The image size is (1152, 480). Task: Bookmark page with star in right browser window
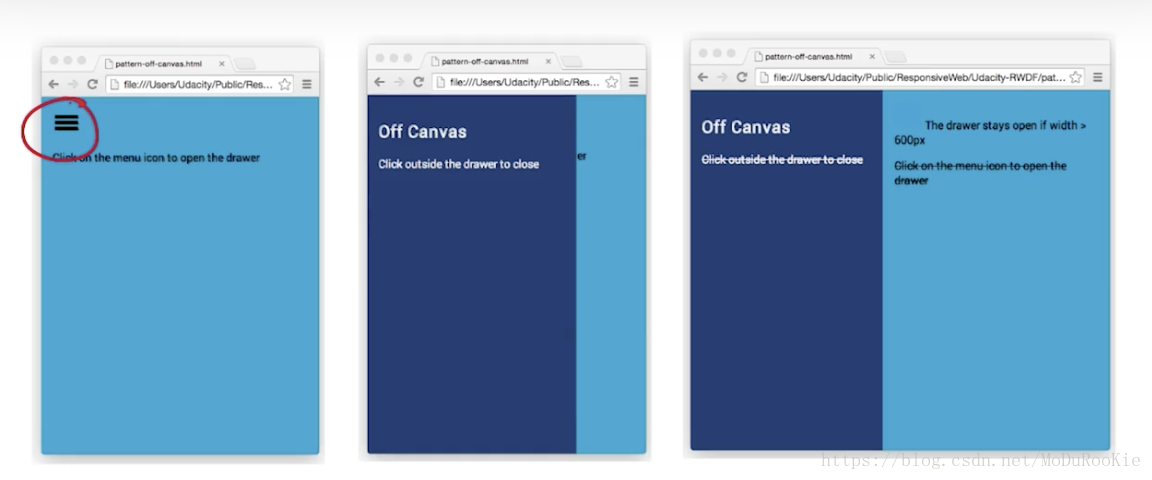[1076, 77]
